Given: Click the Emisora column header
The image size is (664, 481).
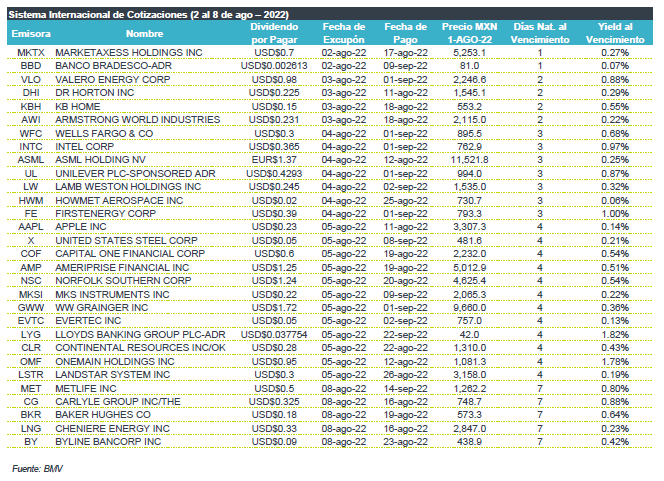Looking at the screenshot, I should [x=31, y=33].
